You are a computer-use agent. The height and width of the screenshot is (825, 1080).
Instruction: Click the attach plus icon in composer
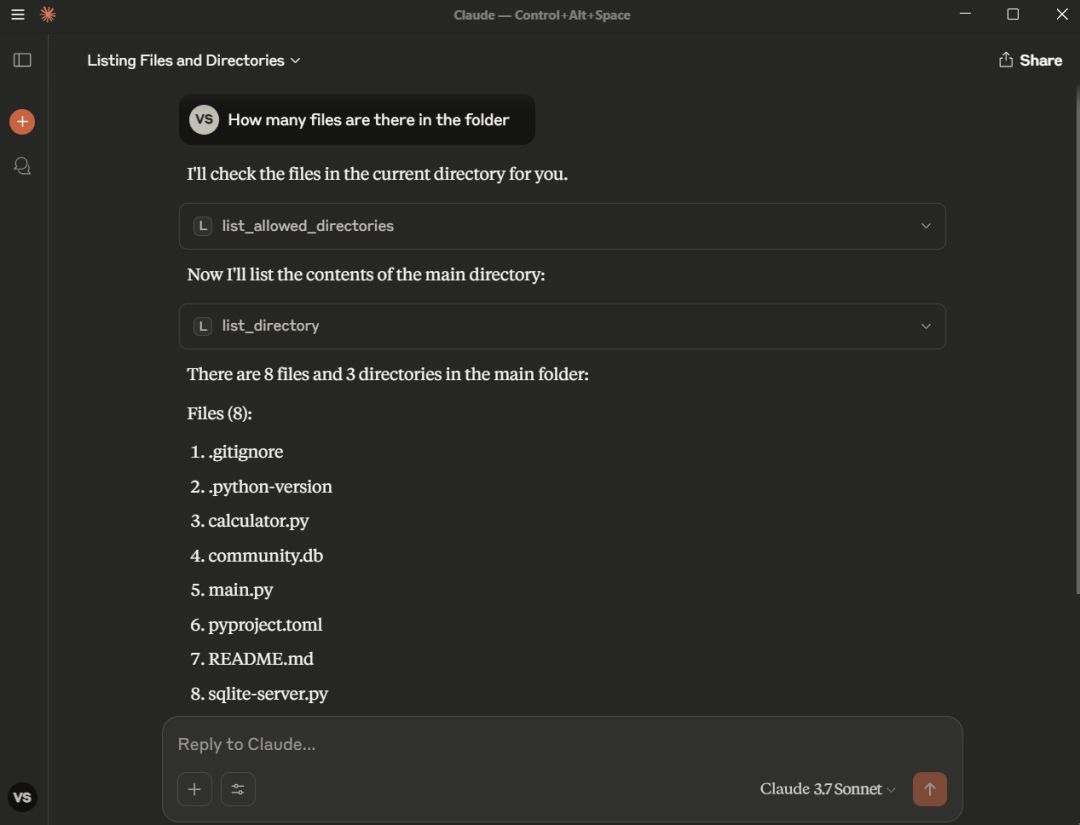[194, 789]
